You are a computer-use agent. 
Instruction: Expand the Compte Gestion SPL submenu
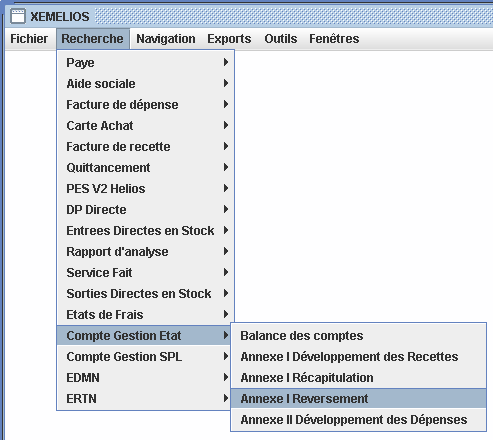(144, 357)
